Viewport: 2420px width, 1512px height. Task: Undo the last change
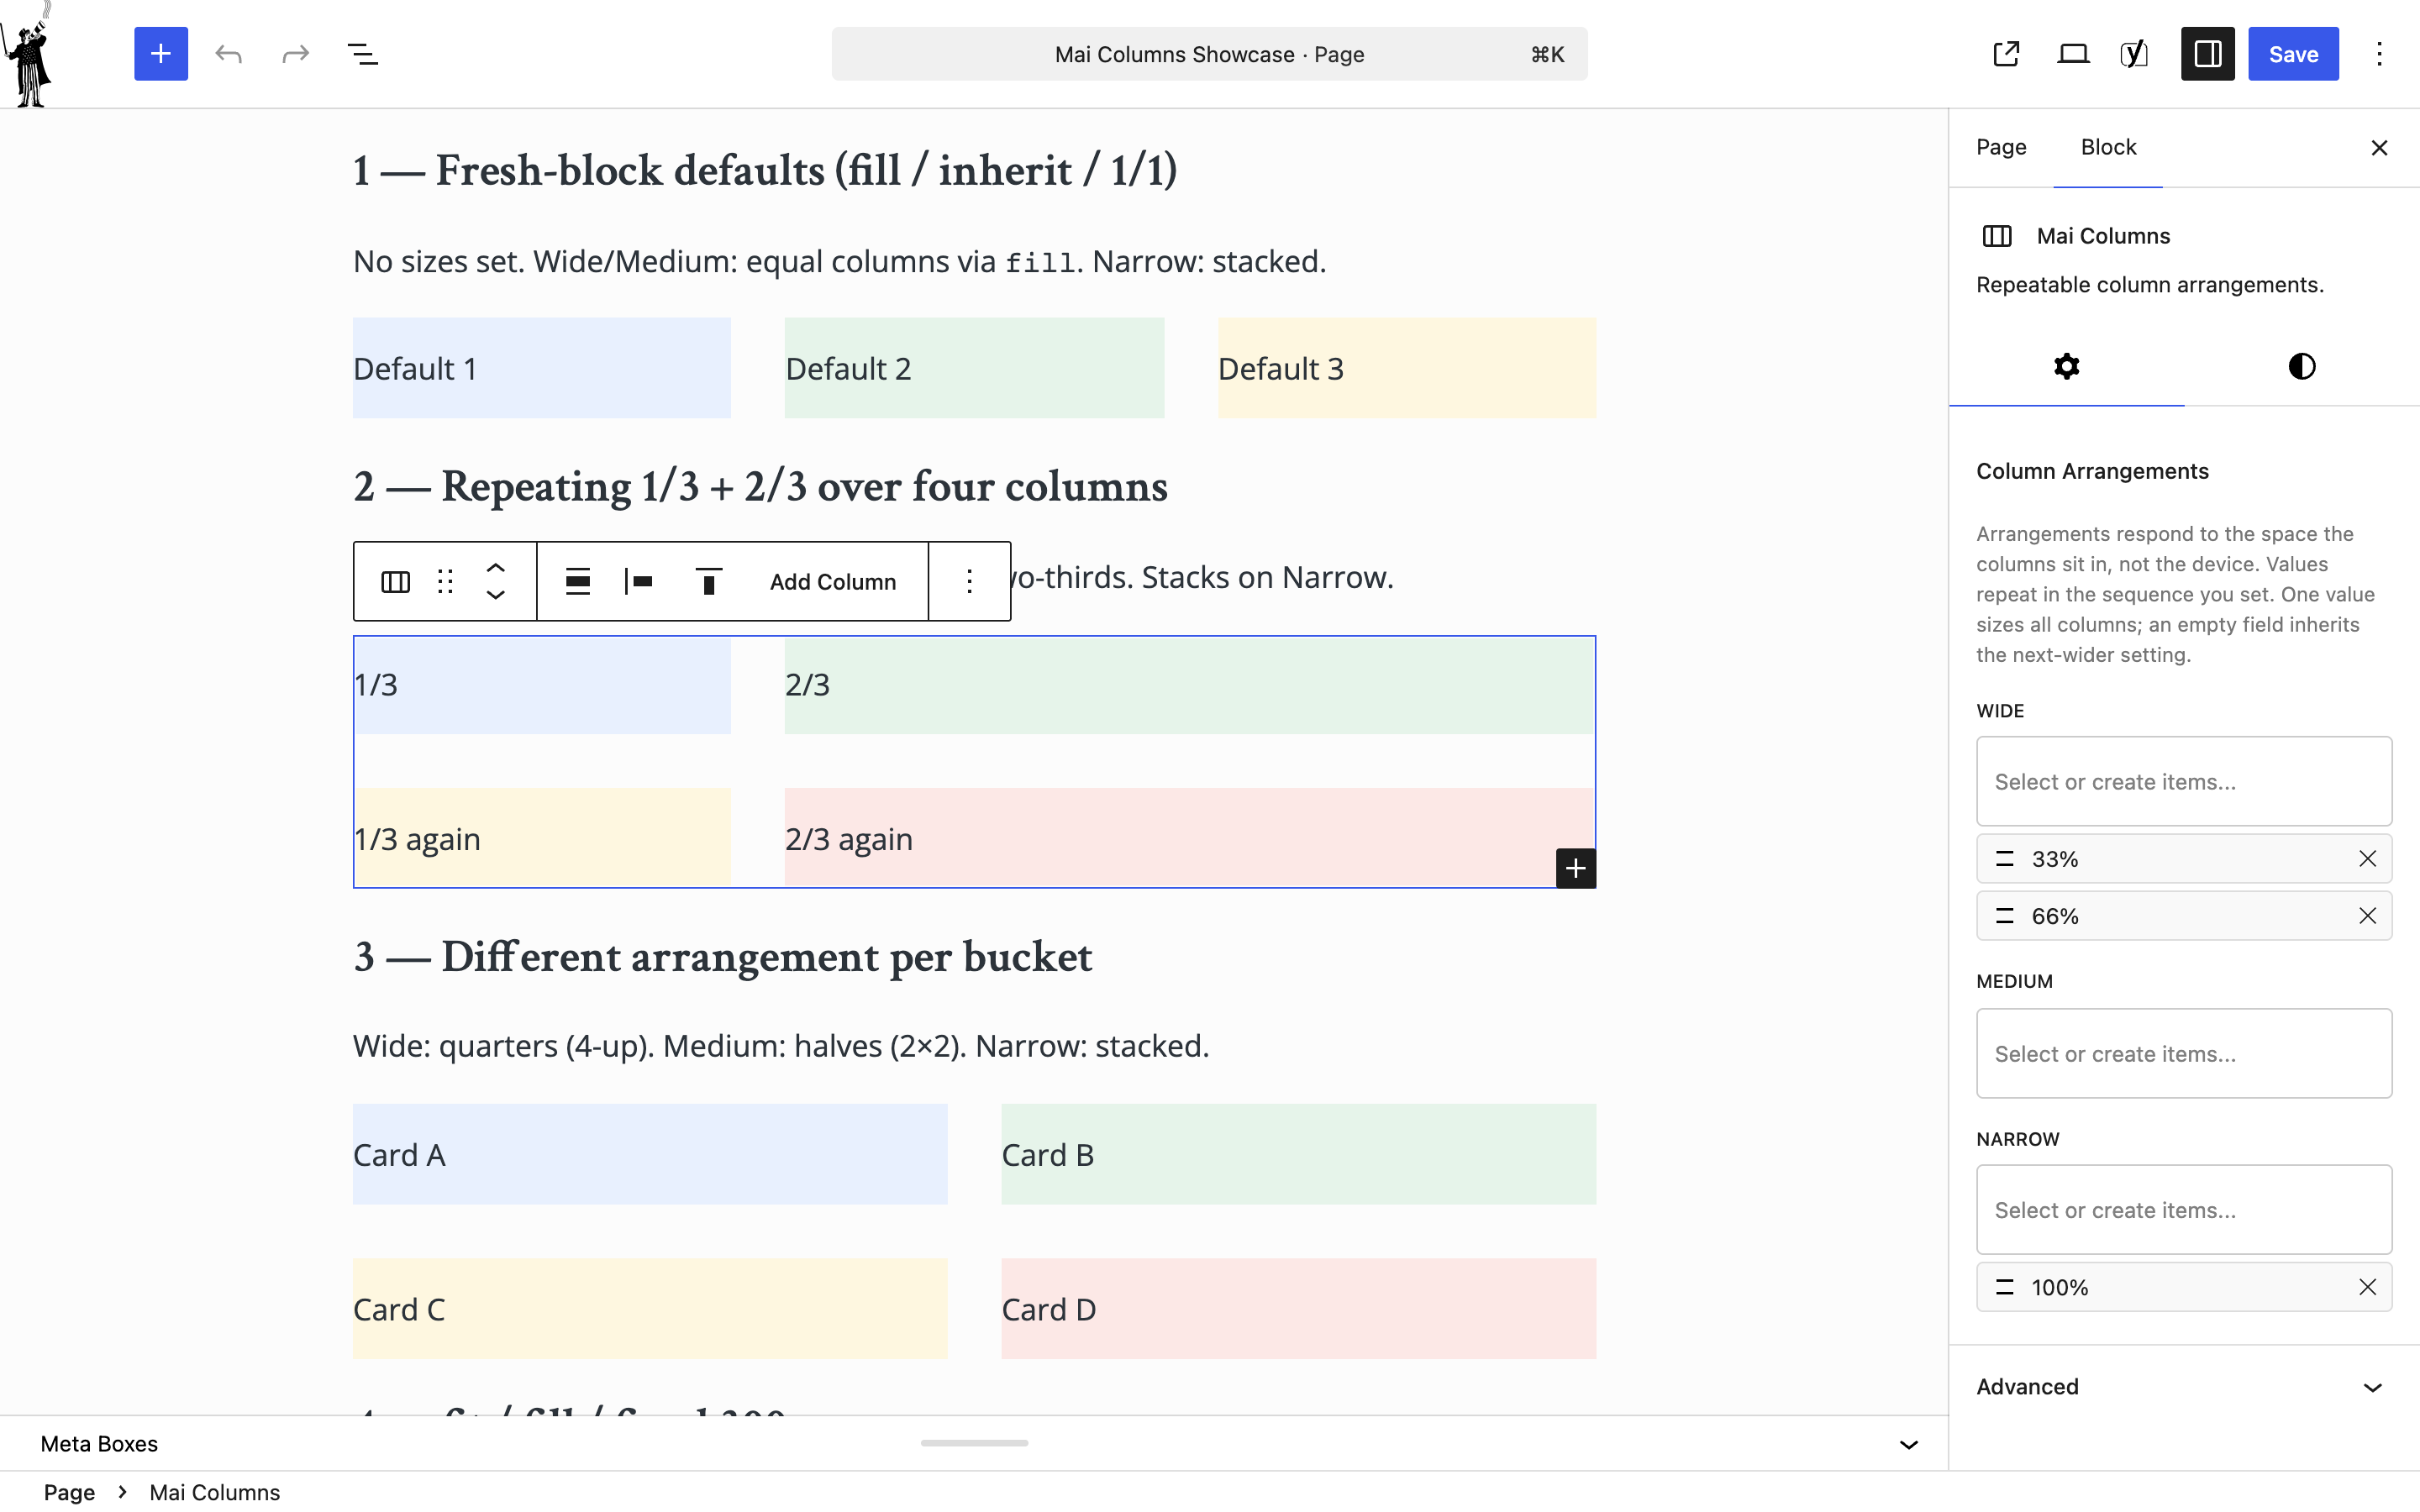(229, 54)
